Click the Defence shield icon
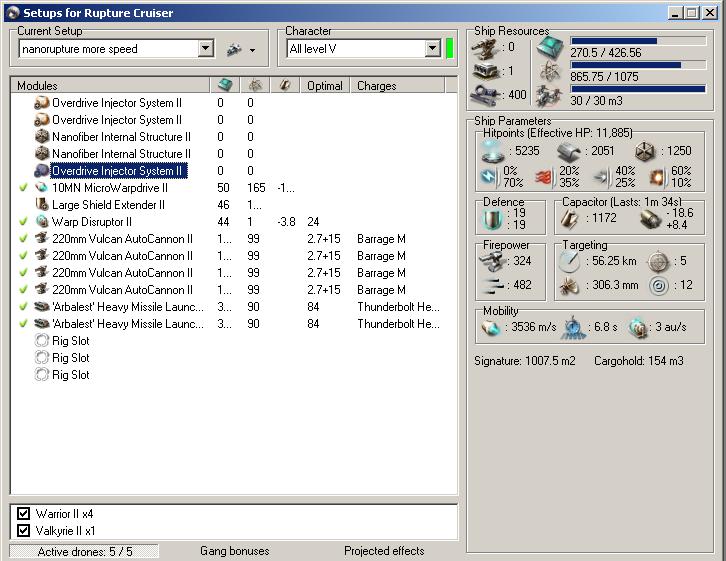This screenshot has width=726, height=561. pos(492,219)
